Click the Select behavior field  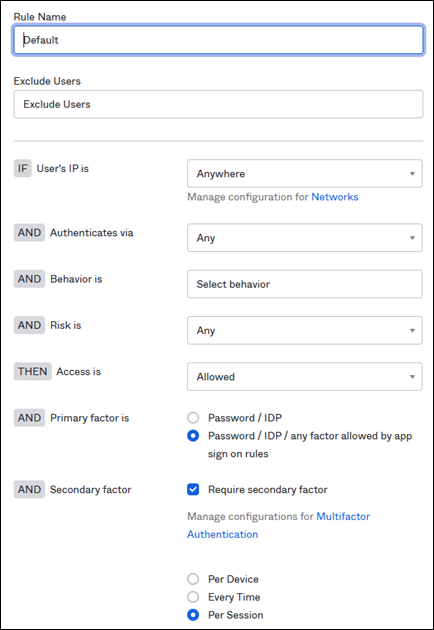click(x=305, y=284)
